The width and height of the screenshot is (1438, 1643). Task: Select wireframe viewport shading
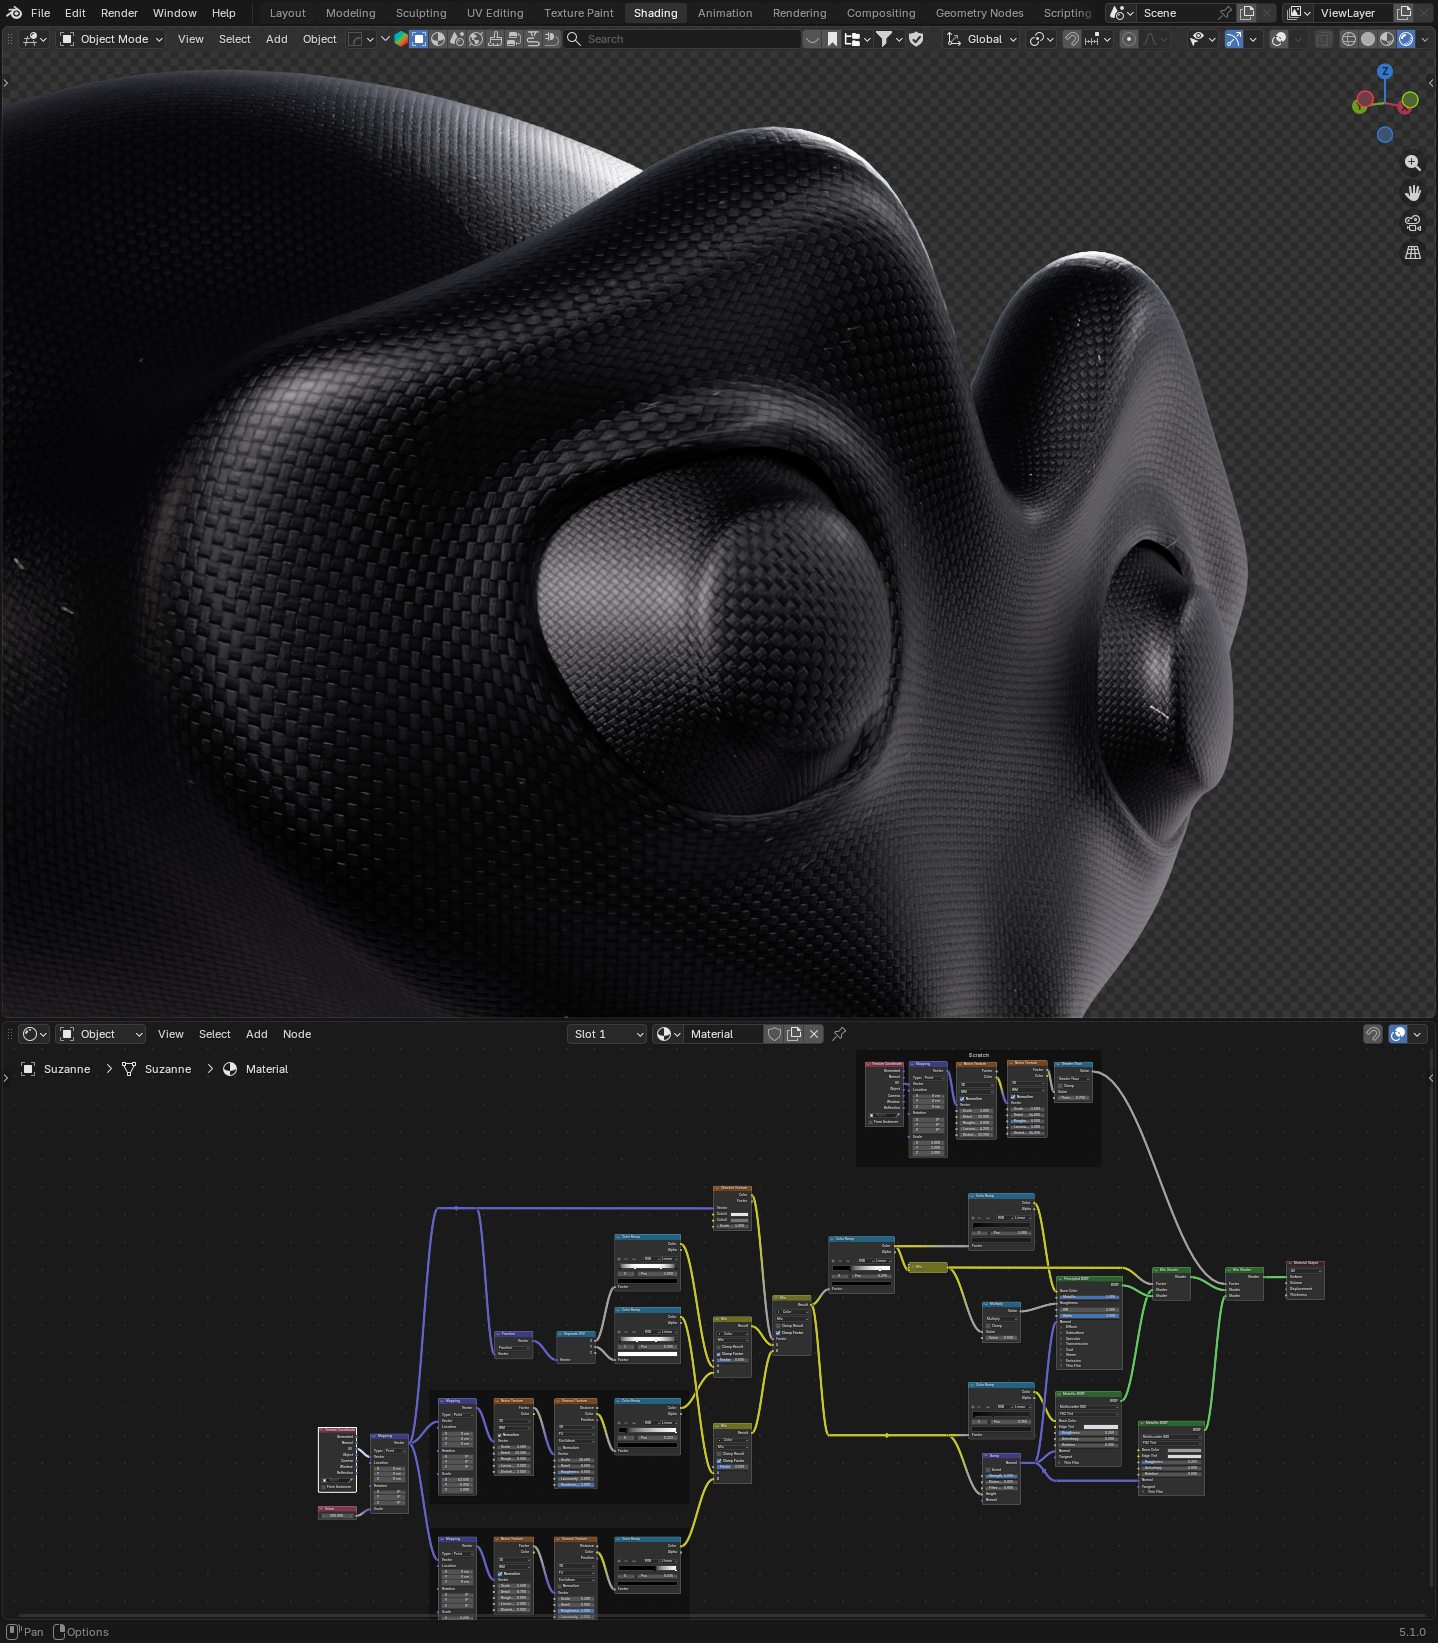[x=1349, y=39]
